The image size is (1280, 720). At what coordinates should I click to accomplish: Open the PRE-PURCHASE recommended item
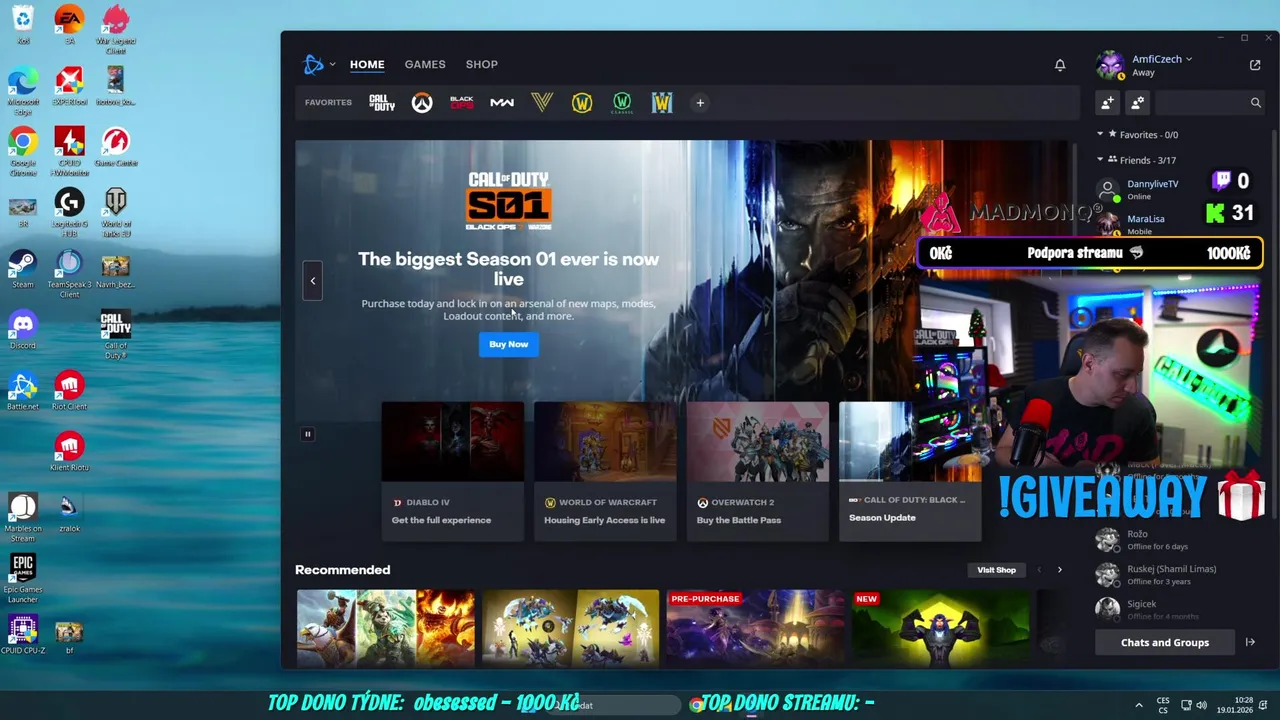tap(755, 628)
